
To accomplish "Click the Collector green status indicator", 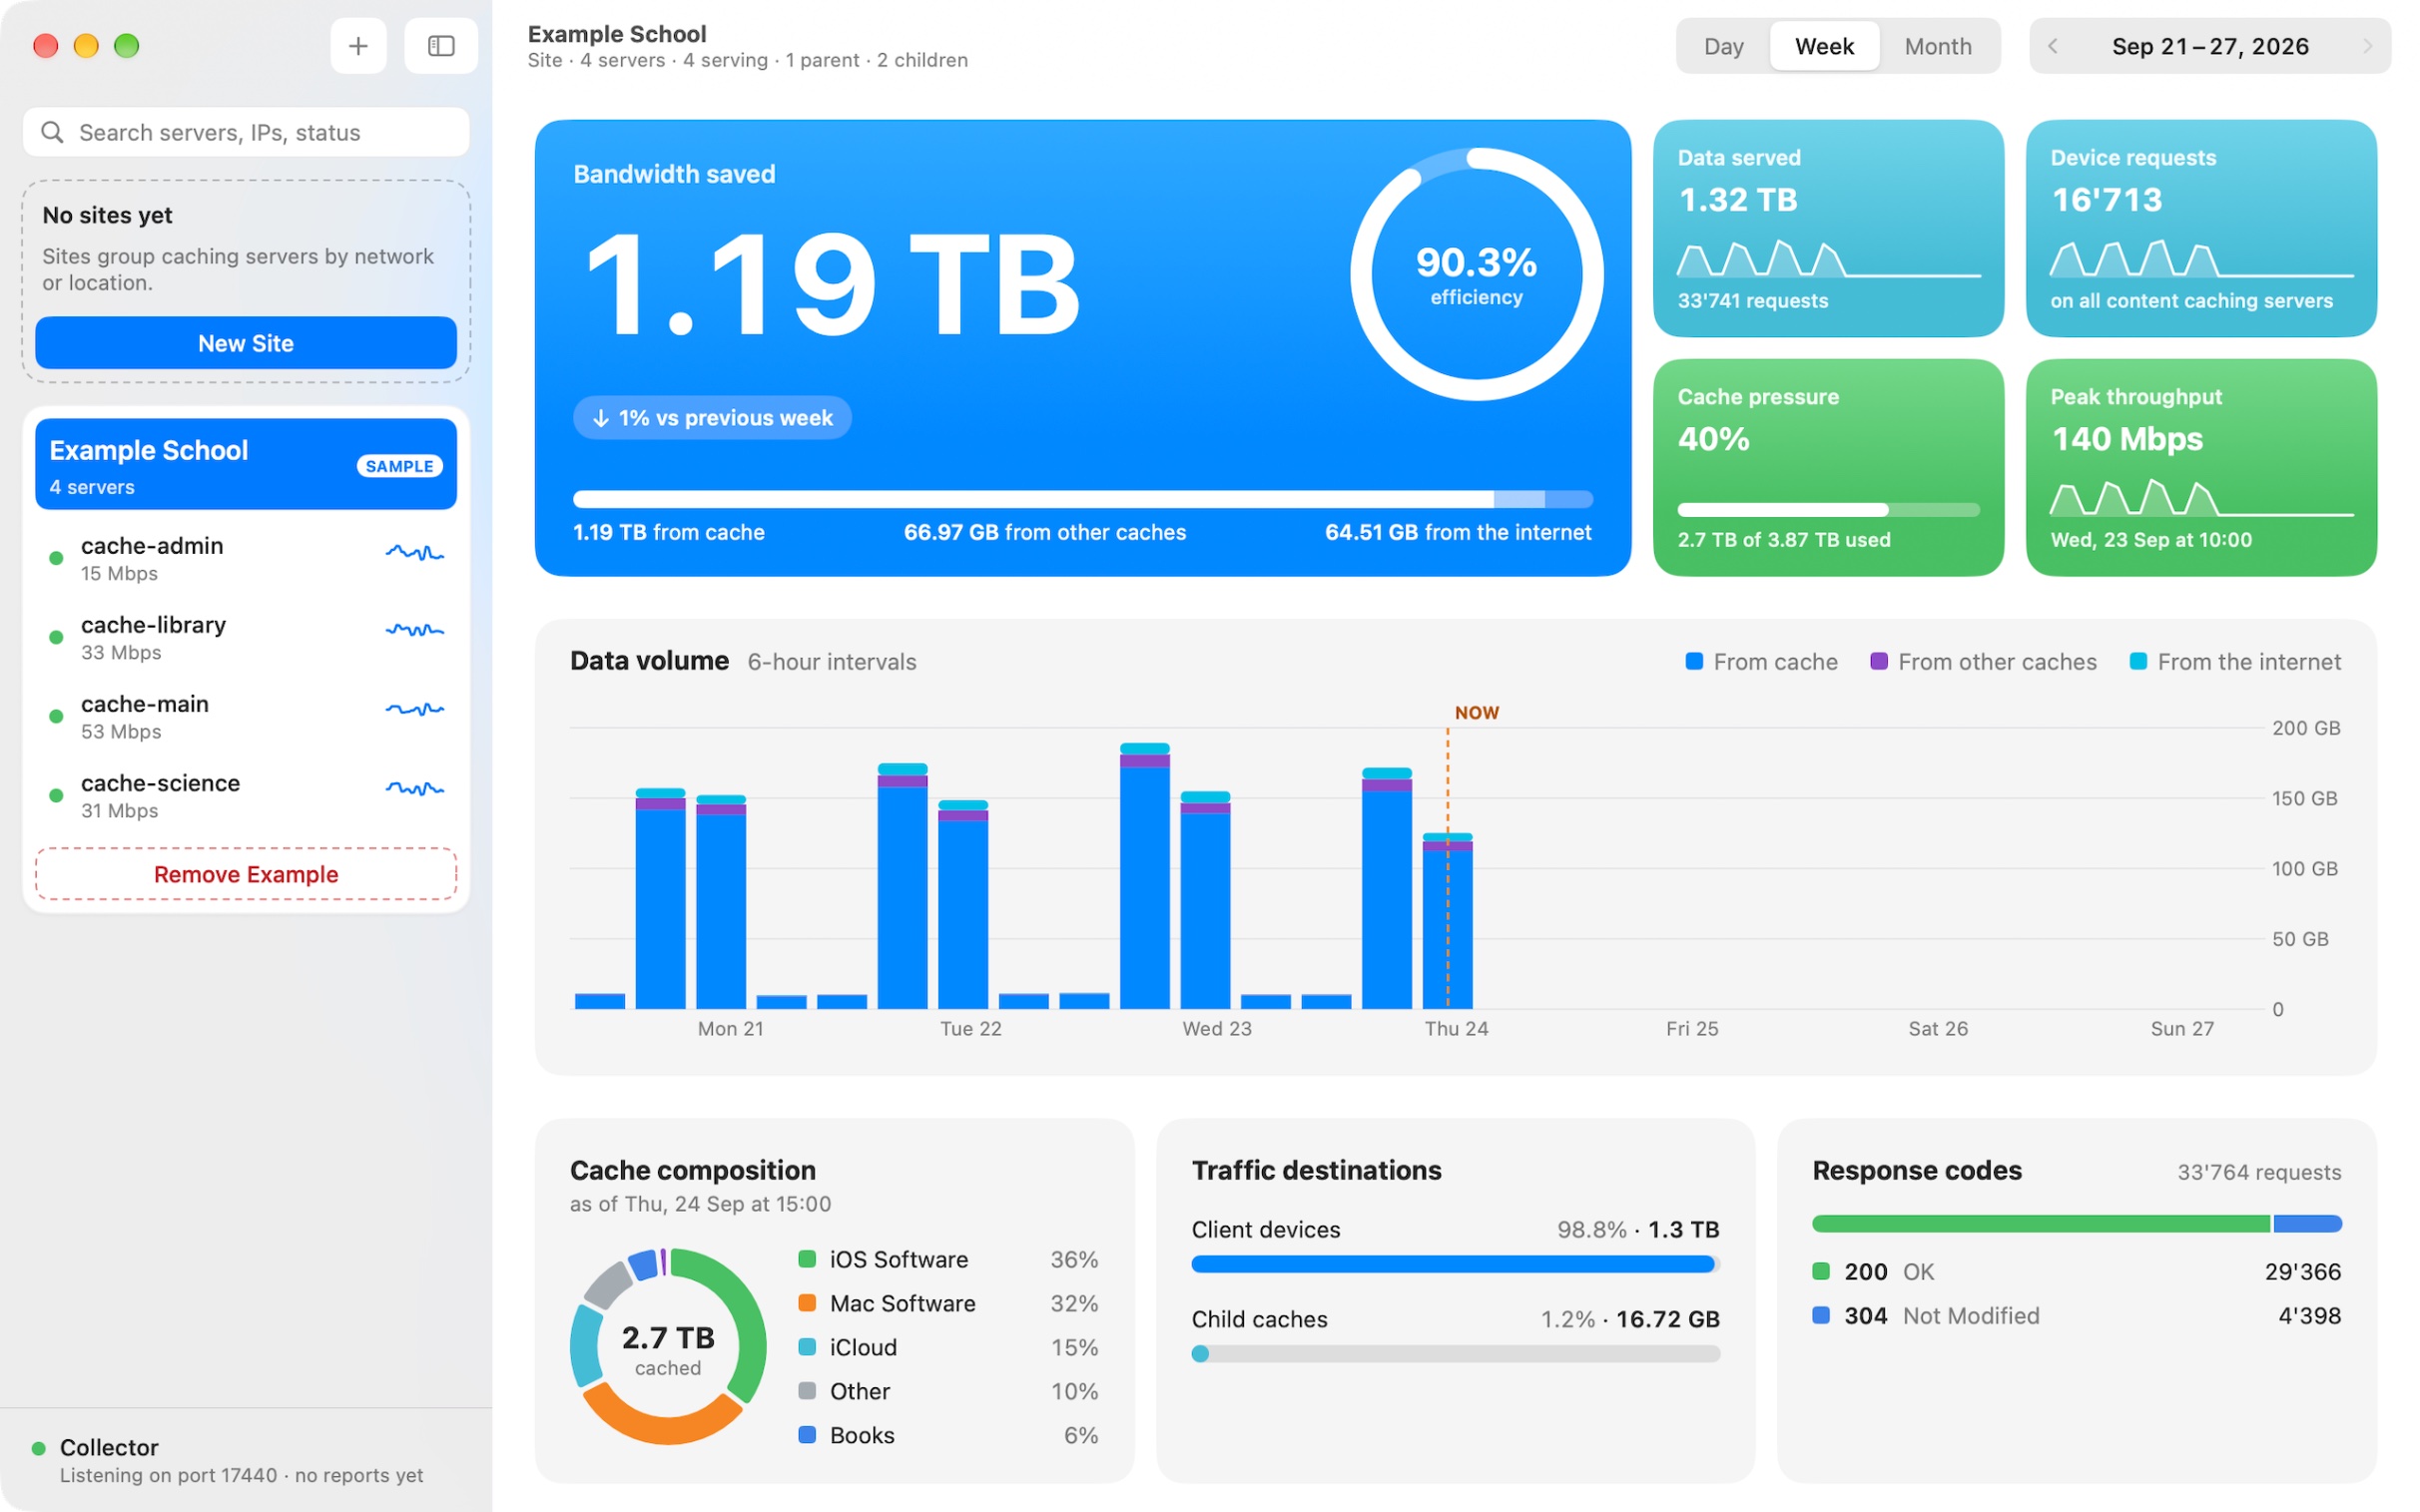I will coord(38,1448).
